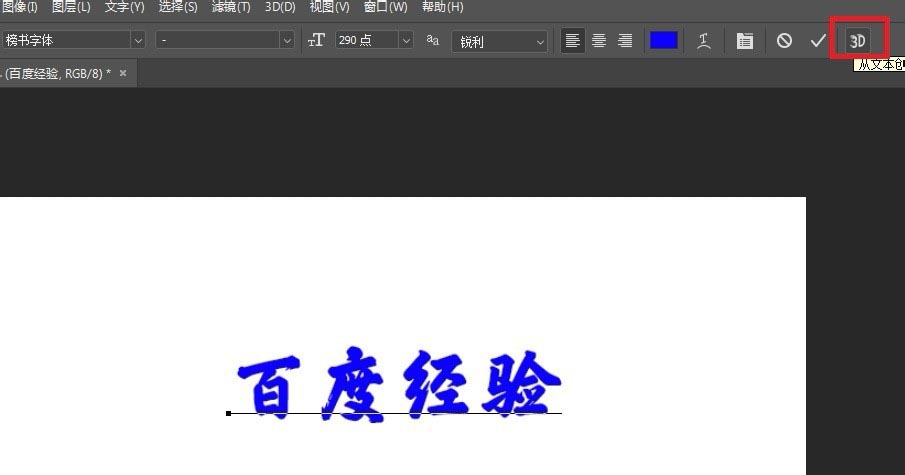Expand the font size dropdown arrow
The image size is (905, 475).
(x=406, y=40)
